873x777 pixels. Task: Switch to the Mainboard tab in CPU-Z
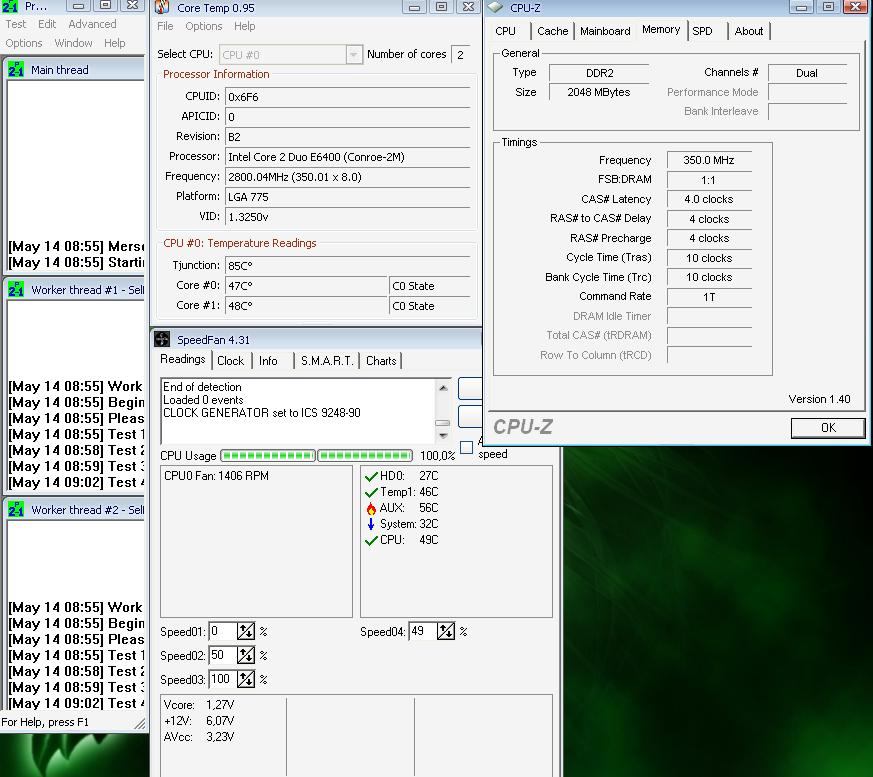tap(605, 31)
